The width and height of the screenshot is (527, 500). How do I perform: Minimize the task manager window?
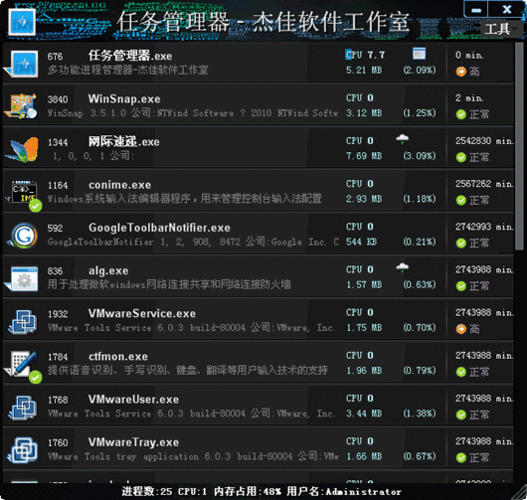coord(476,9)
